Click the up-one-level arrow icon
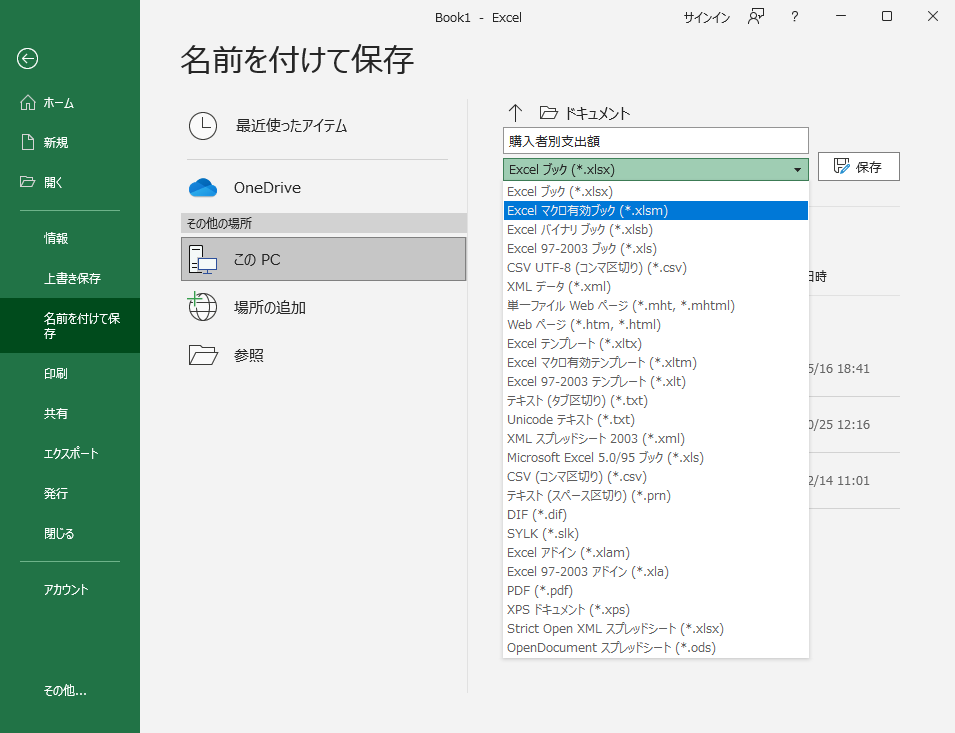The width and height of the screenshot is (955, 733). pos(515,113)
